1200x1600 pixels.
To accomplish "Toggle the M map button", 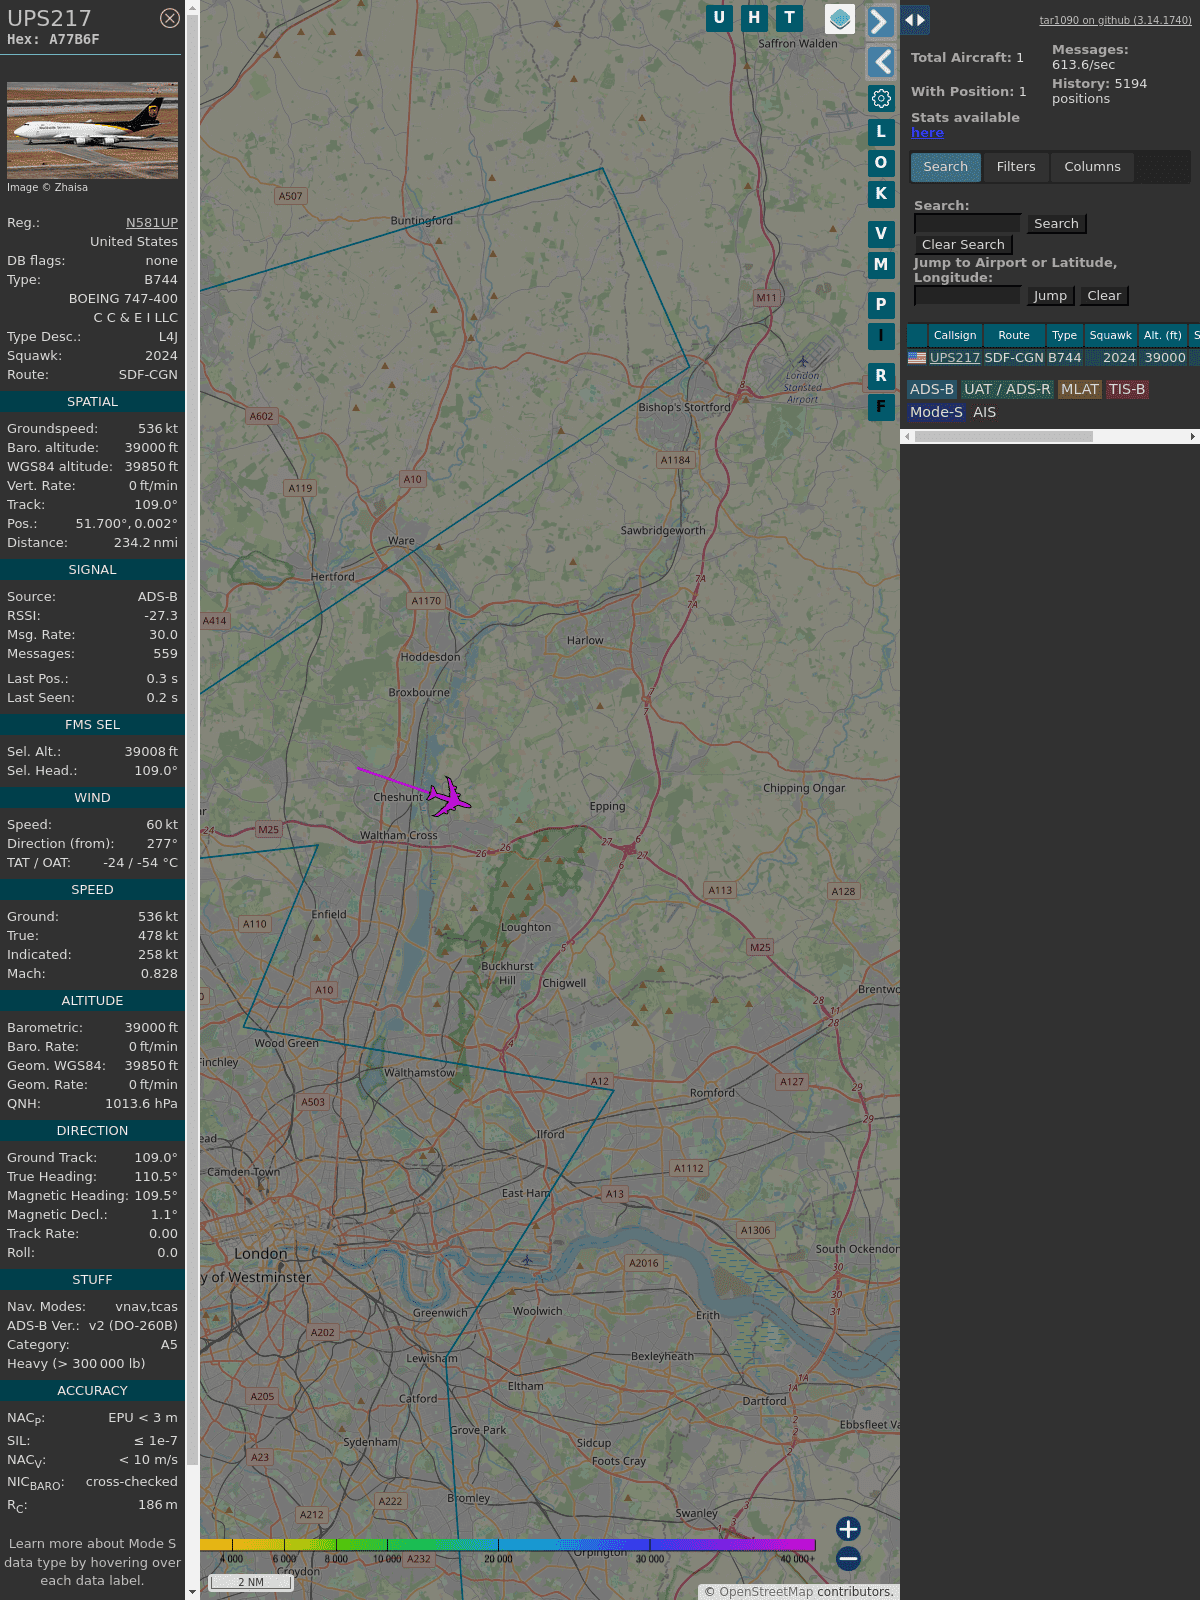I will 881,265.
